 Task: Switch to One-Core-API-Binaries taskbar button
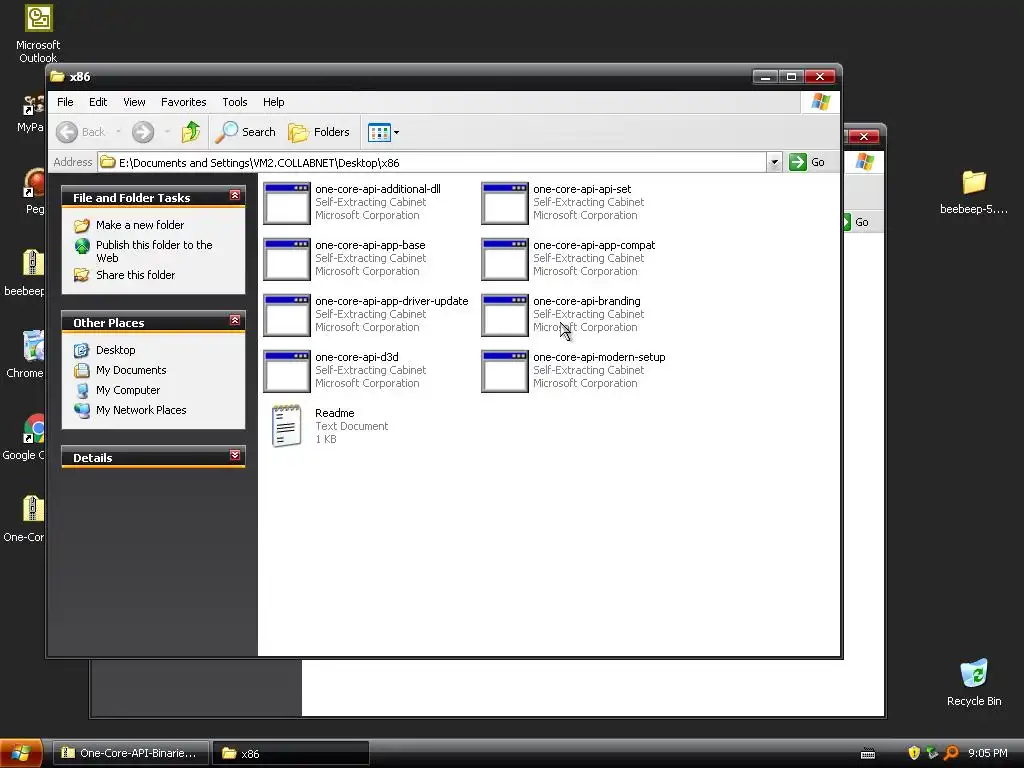131,753
